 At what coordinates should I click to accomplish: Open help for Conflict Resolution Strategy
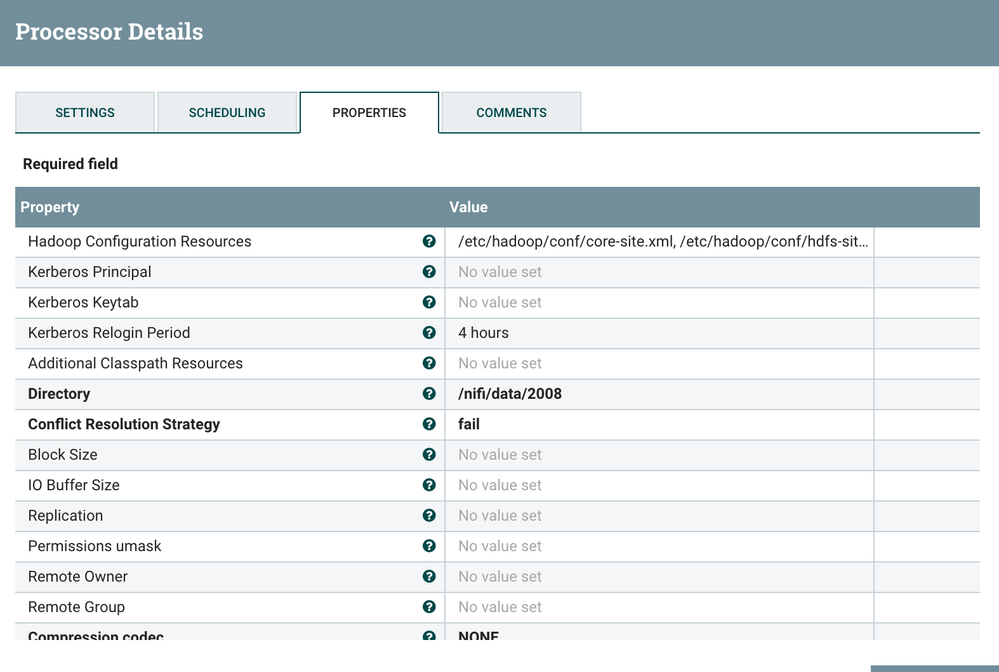[429, 424]
